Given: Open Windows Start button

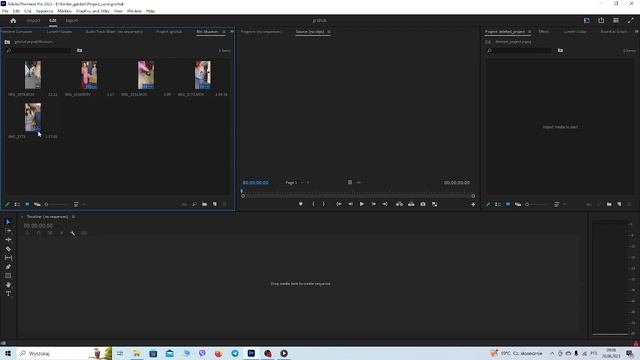Looking at the screenshot, I should 8,353.
